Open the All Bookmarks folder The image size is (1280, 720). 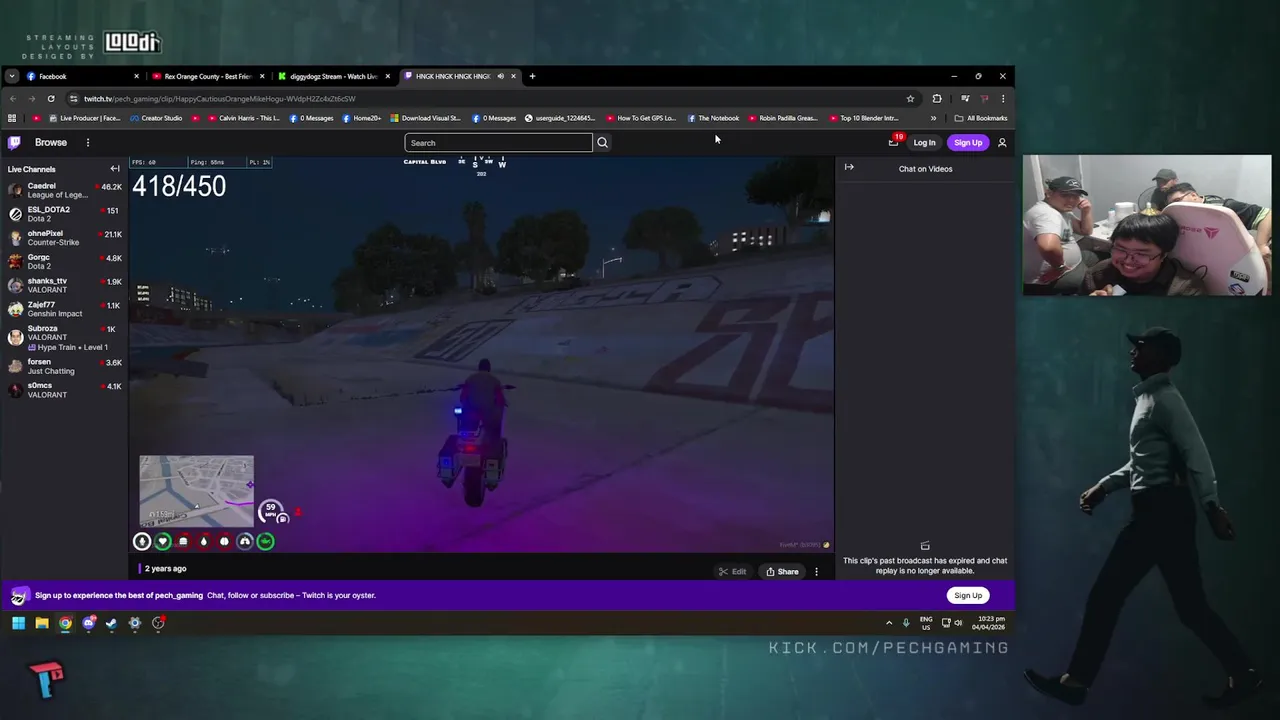tap(981, 118)
